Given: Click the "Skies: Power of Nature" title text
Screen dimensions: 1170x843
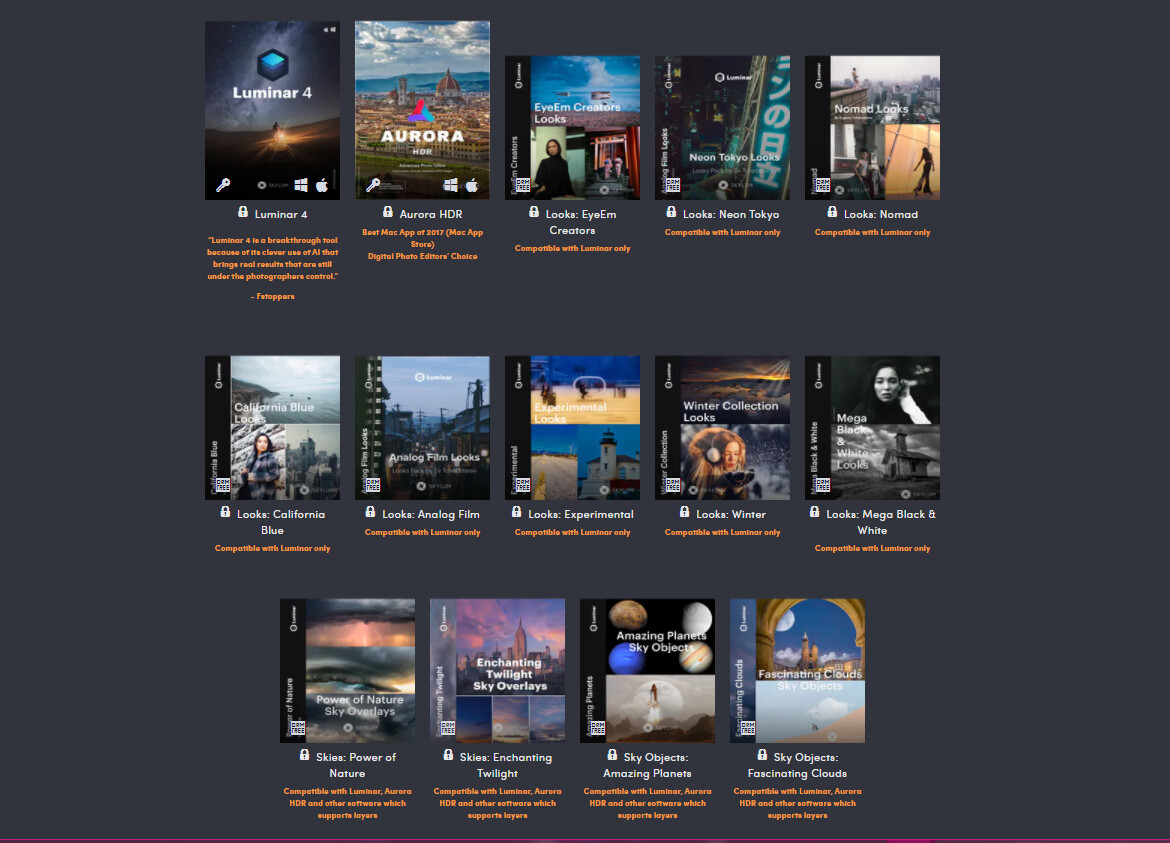Looking at the screenshot, I should coord(355,765).
